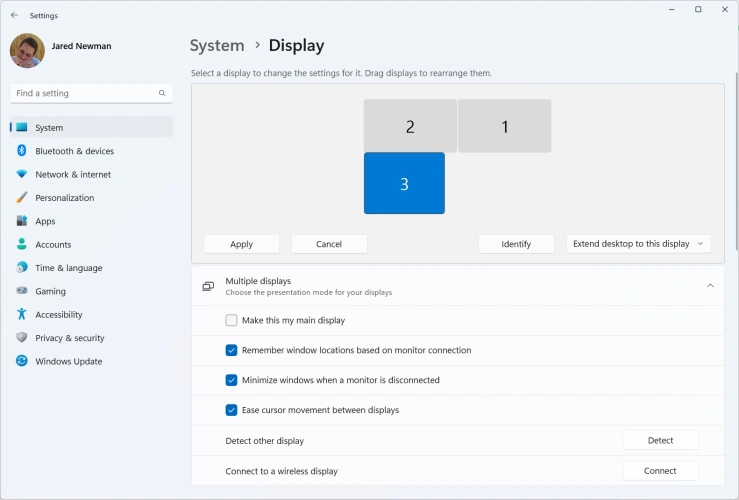The width and height of the screenshot is (739, 500).
Task: Toggle Ease cursor movement between displays
Action: coord(232,410)
